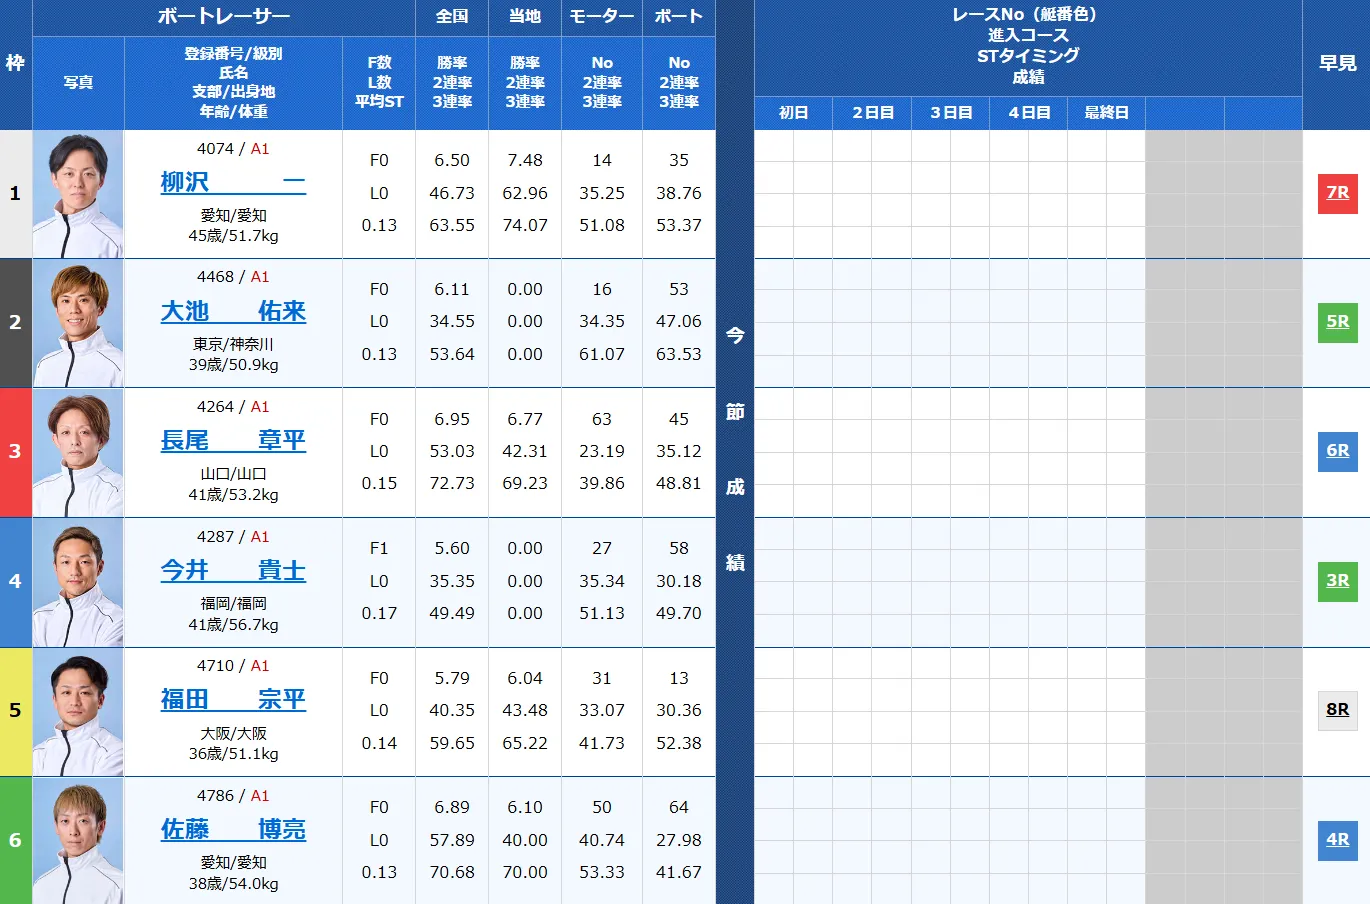
Task: Click the photo of racer 福田
Action: pyautogui.click(x=78, y=712)
